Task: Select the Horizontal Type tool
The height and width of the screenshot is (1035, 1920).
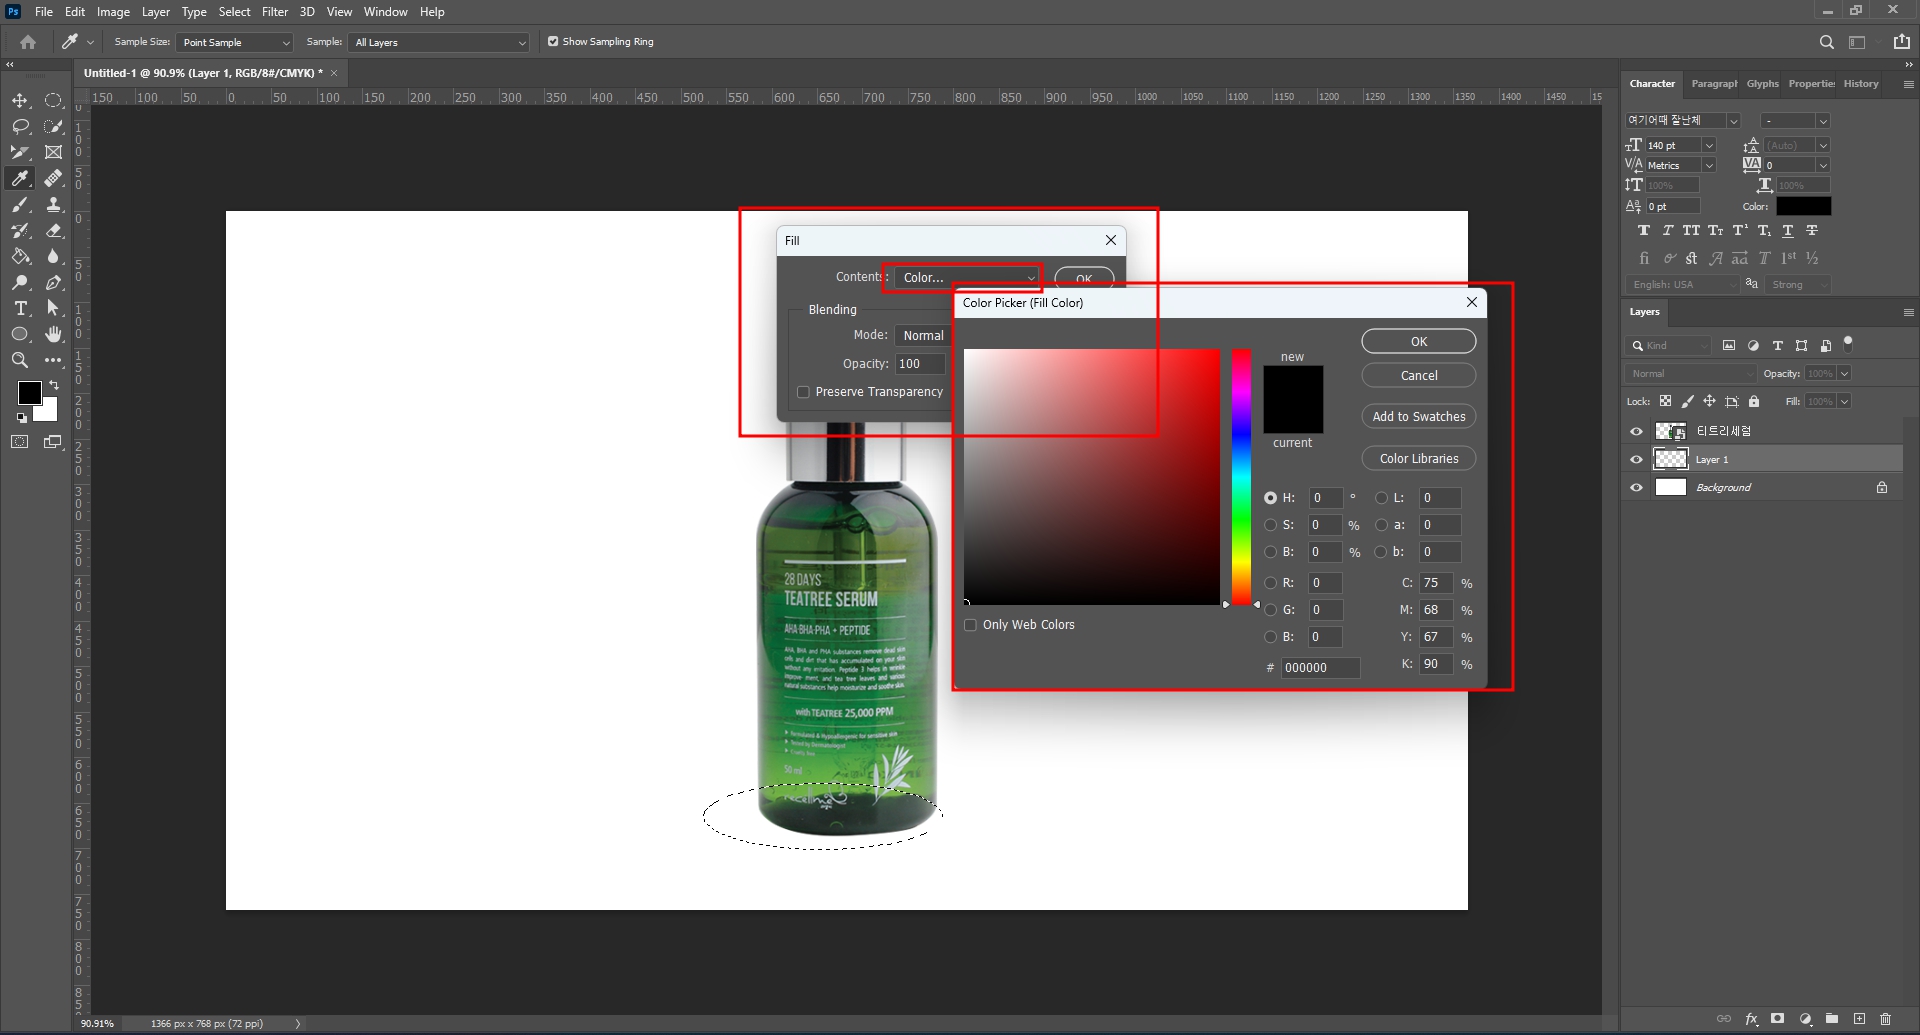Action: click(20, 309)
